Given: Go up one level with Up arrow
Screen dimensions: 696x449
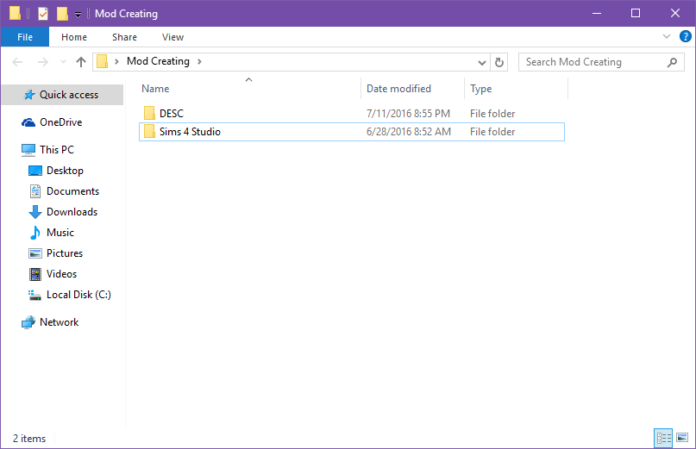Looking at the screenshot, I should pos(81,62).
